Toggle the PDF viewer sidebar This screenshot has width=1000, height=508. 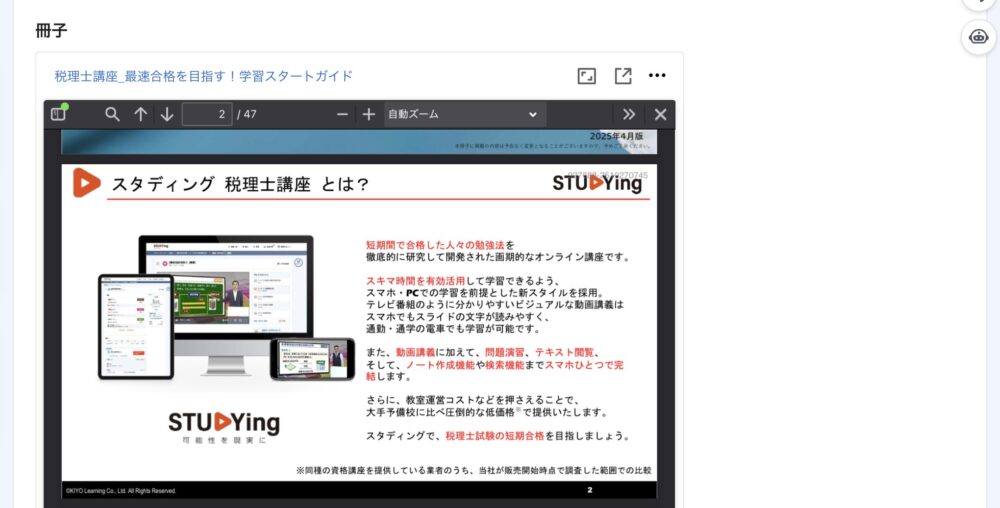click(x=59, y=113)
